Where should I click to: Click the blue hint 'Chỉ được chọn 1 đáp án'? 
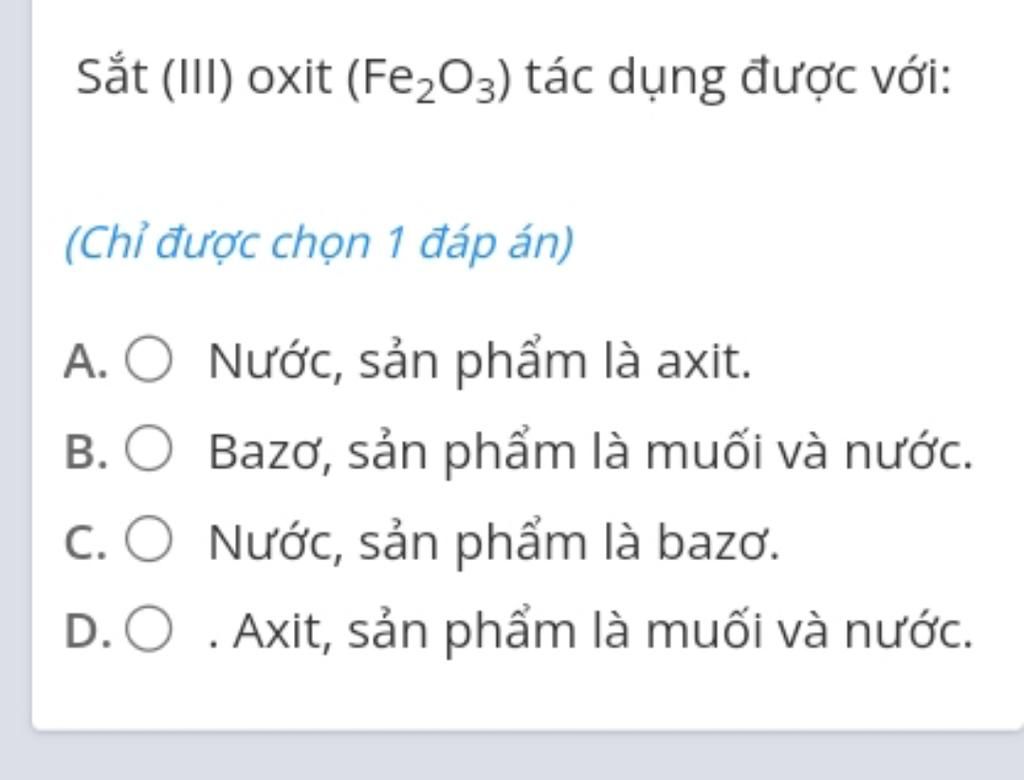319,243
